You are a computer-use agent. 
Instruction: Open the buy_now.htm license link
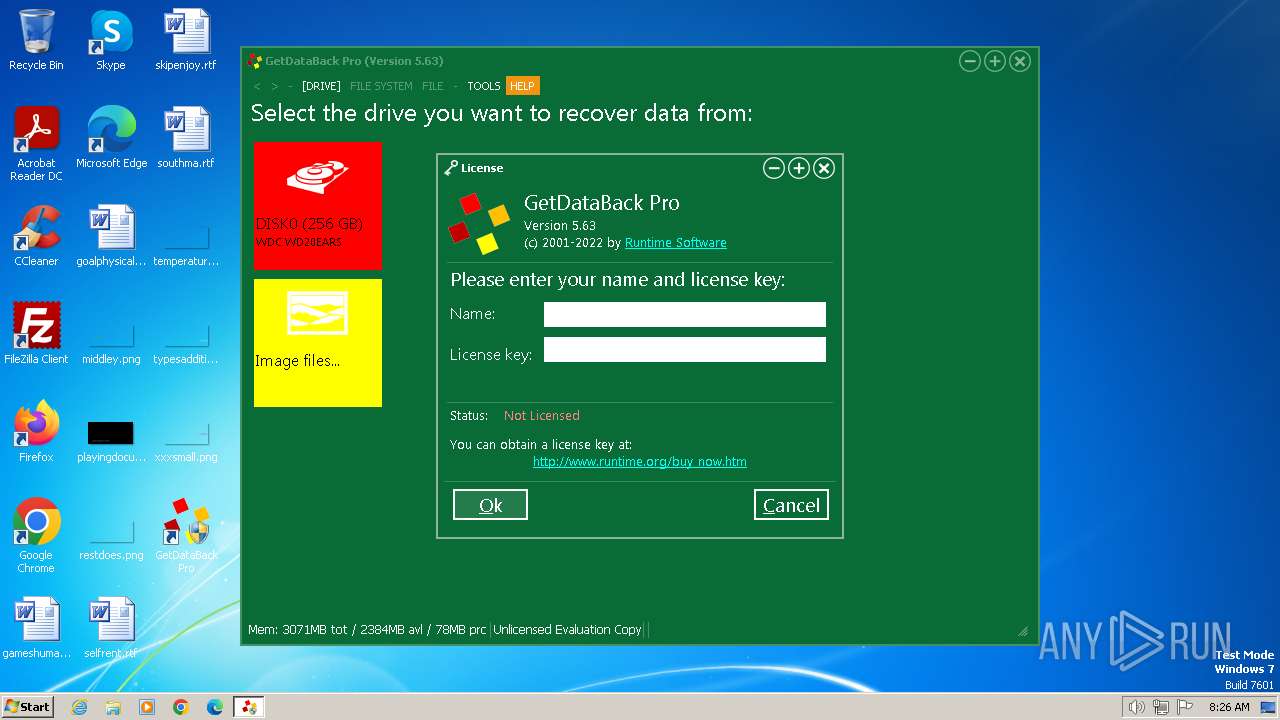point(640,462)
